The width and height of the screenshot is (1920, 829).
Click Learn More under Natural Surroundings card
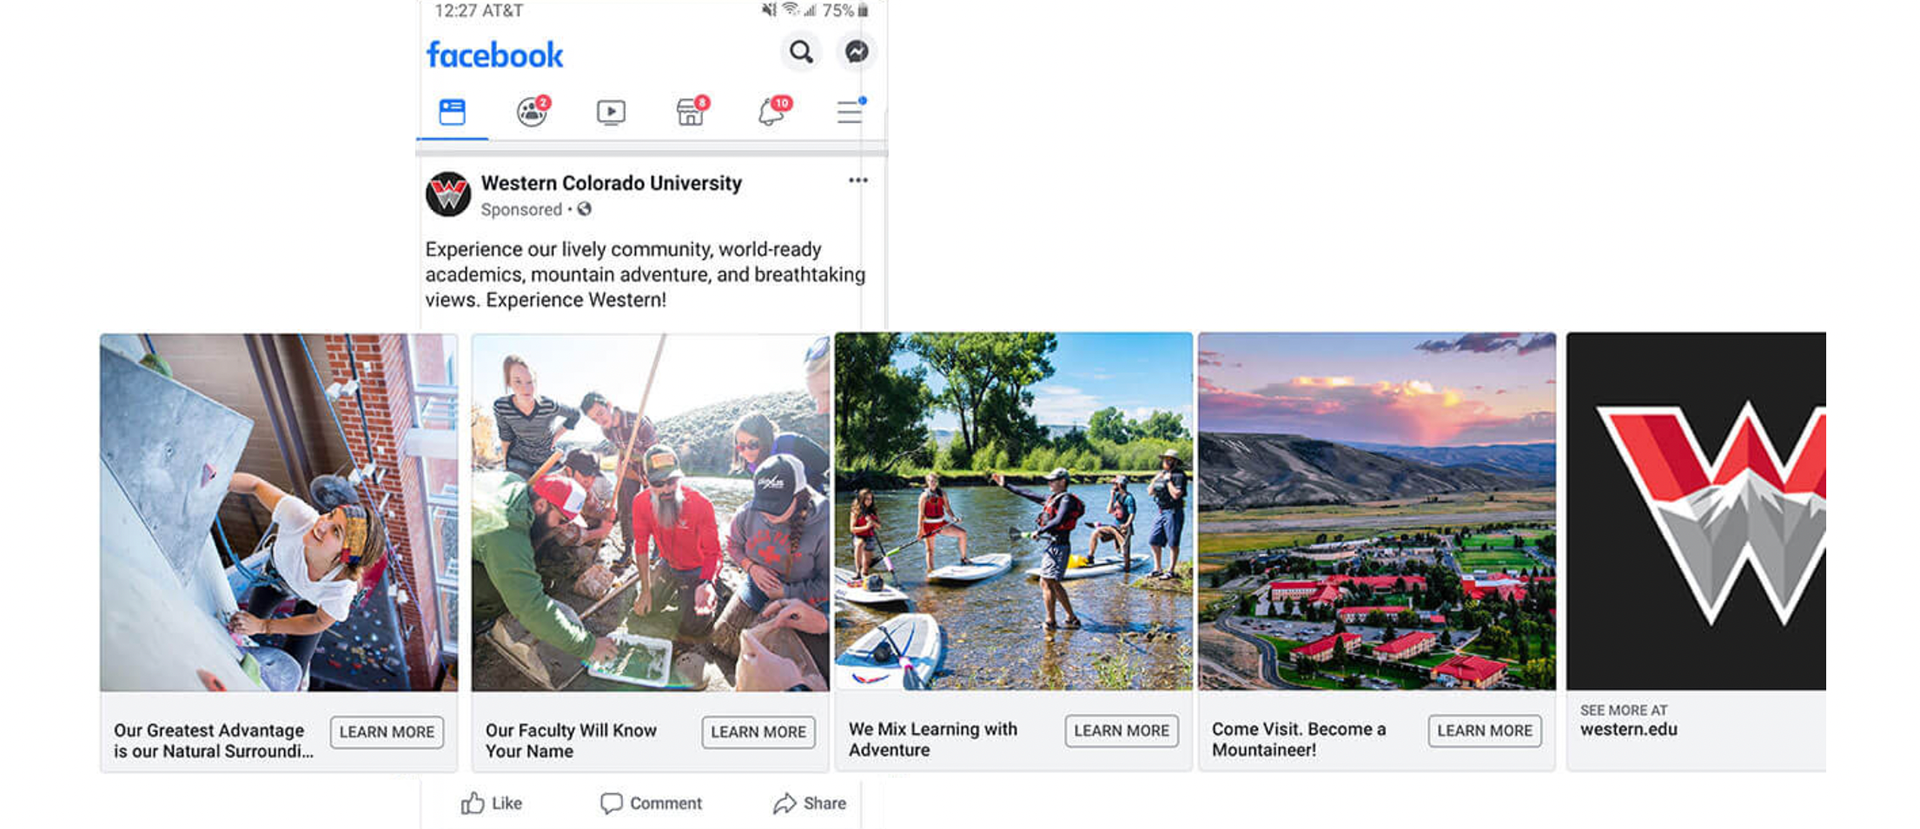click(387, 732)
